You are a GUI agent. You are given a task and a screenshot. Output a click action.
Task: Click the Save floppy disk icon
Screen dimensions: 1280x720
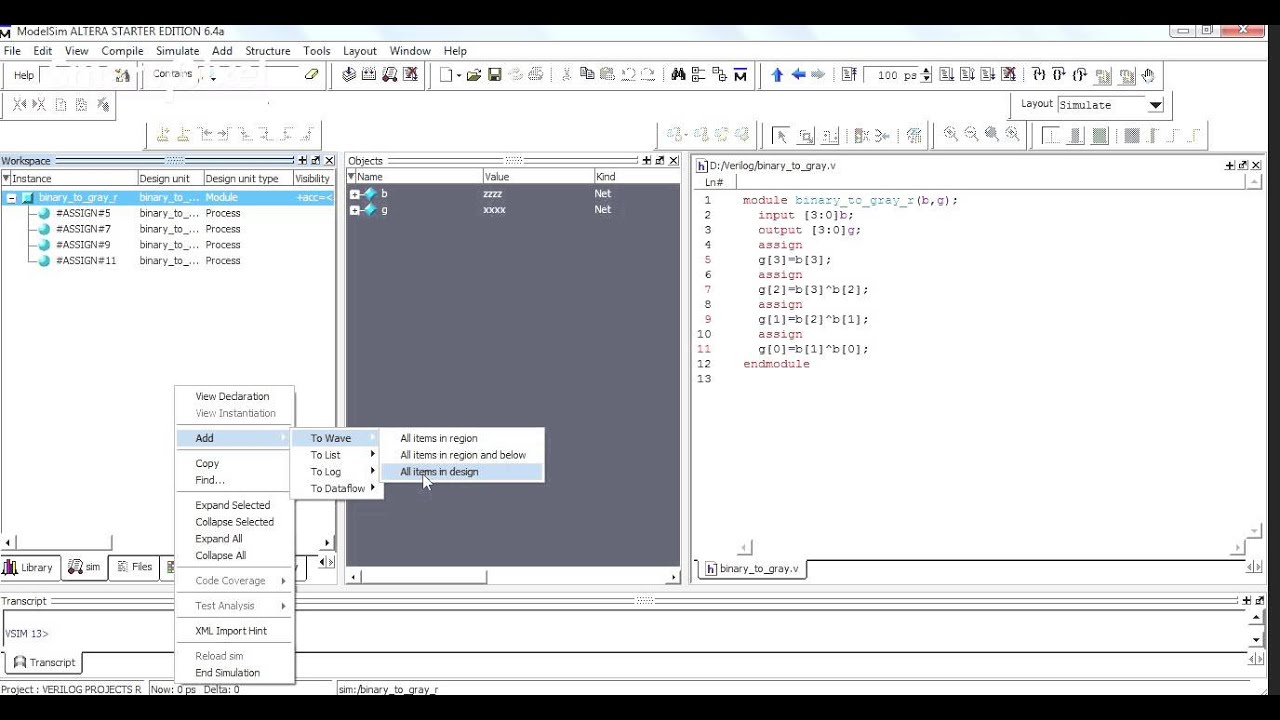494,75
